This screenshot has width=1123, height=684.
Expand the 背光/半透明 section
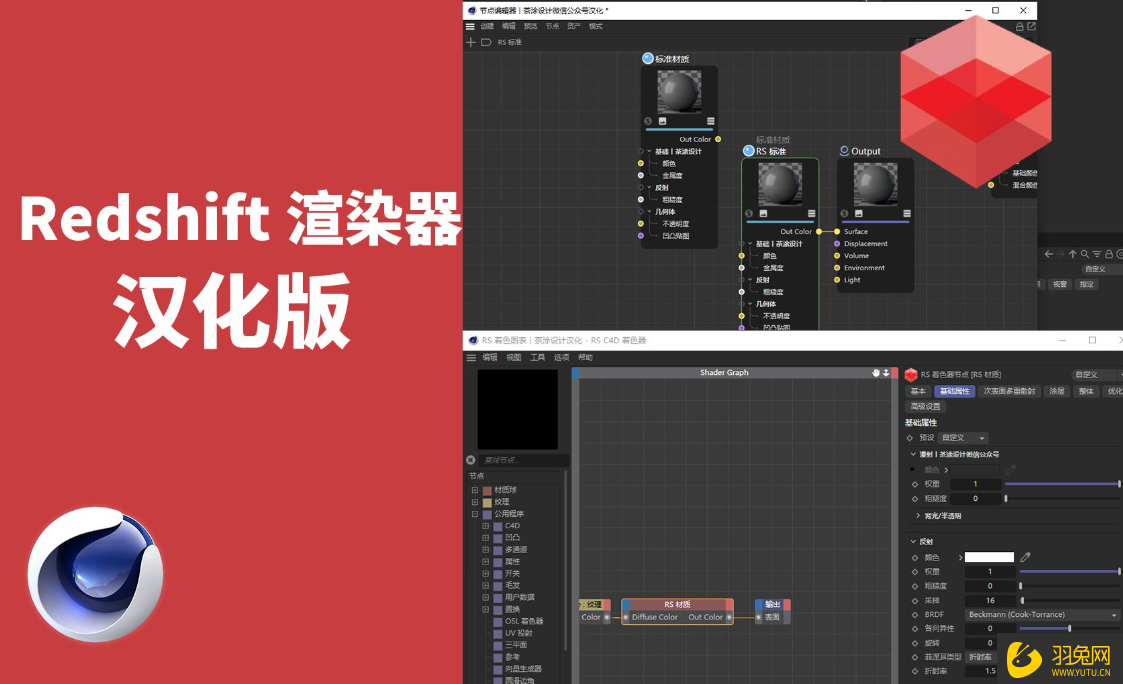918,516
